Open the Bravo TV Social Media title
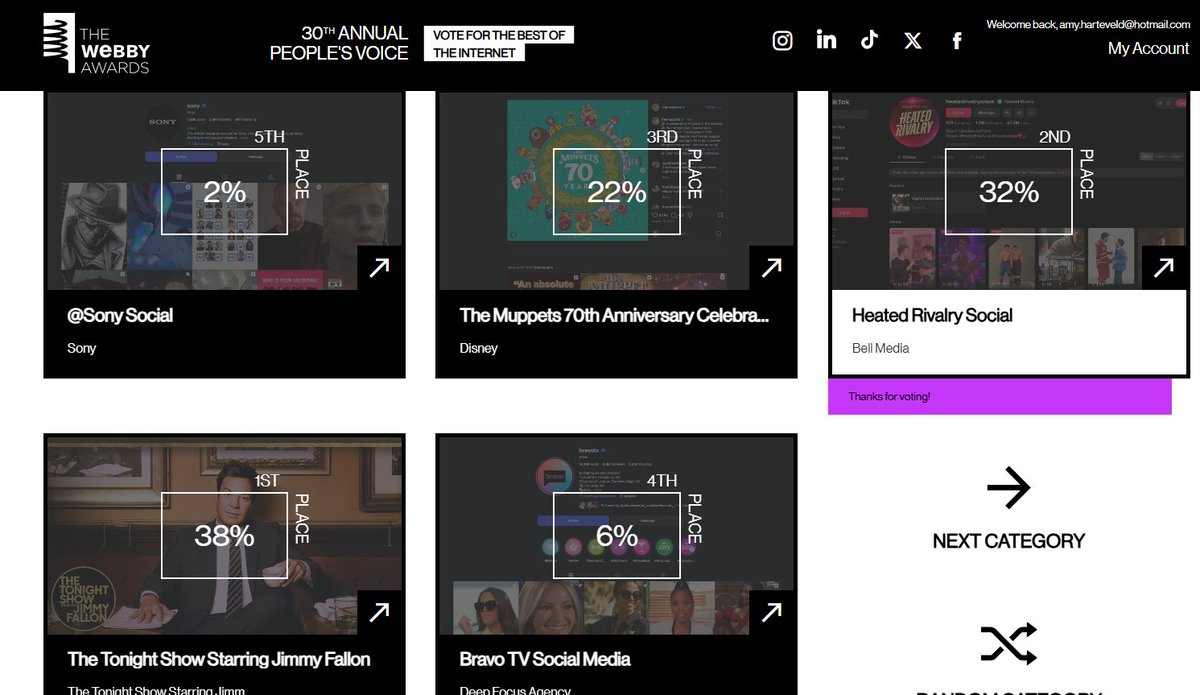 click(x=545, y=659)
